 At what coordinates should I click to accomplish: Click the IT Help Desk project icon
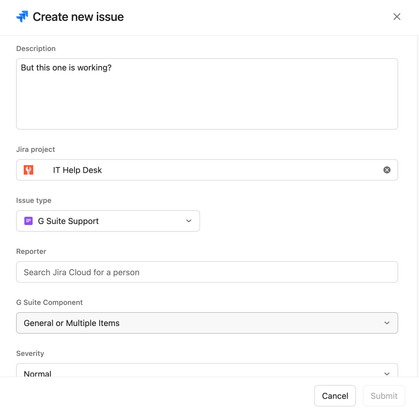[x=28, y=170]
